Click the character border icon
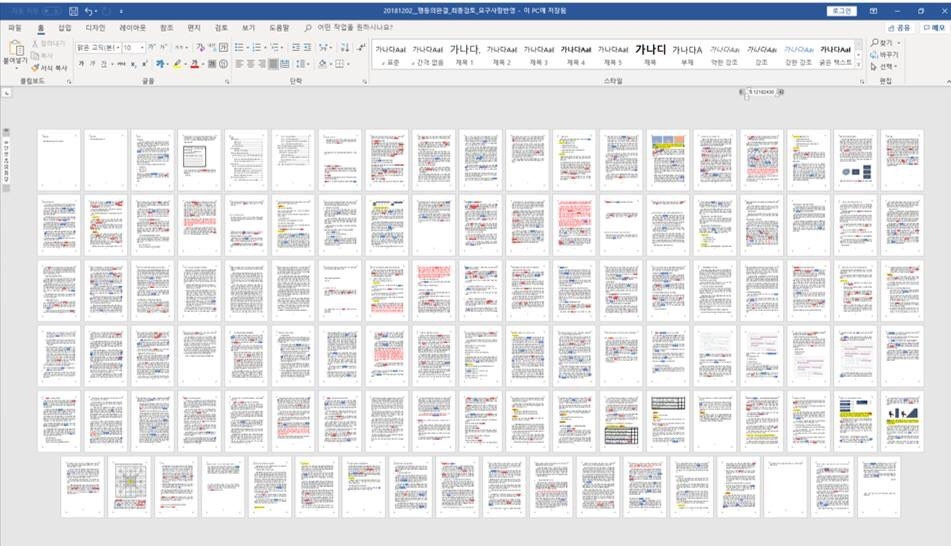The width and height of the screenshot is (951, 546). coord(223,47)
